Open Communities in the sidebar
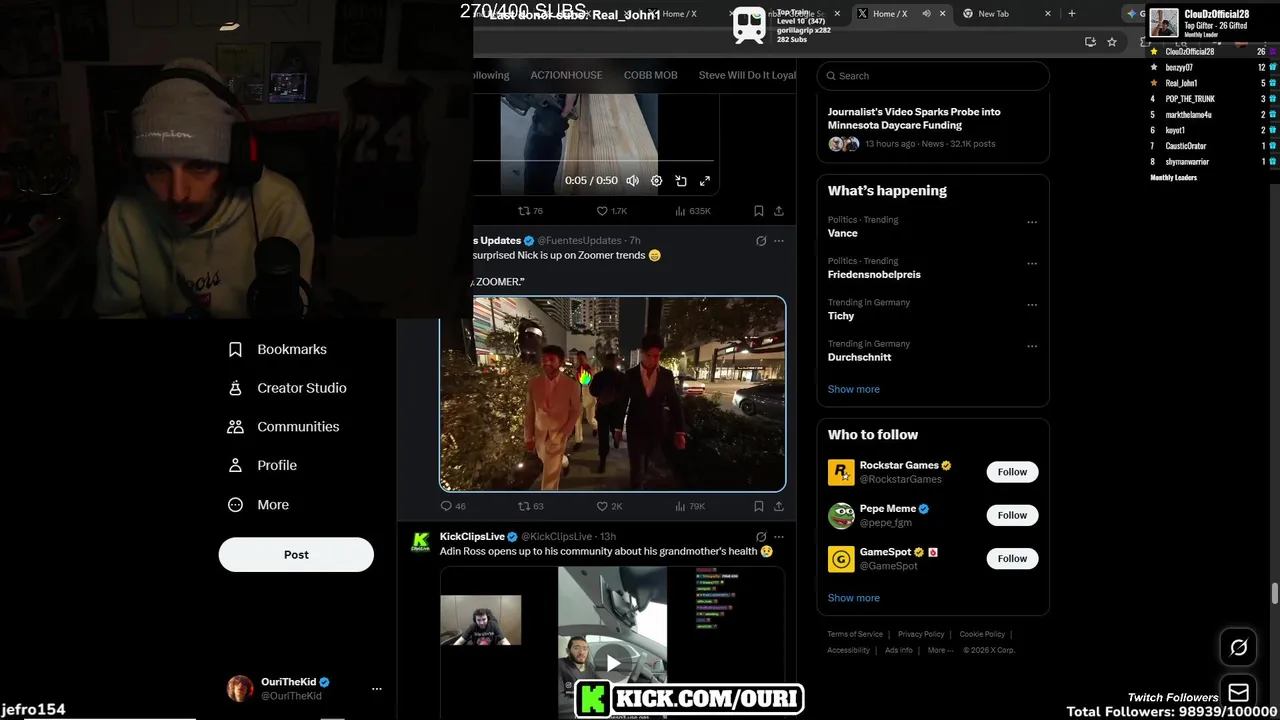This screenshot has width=1280, height=720. coord(284,426)
